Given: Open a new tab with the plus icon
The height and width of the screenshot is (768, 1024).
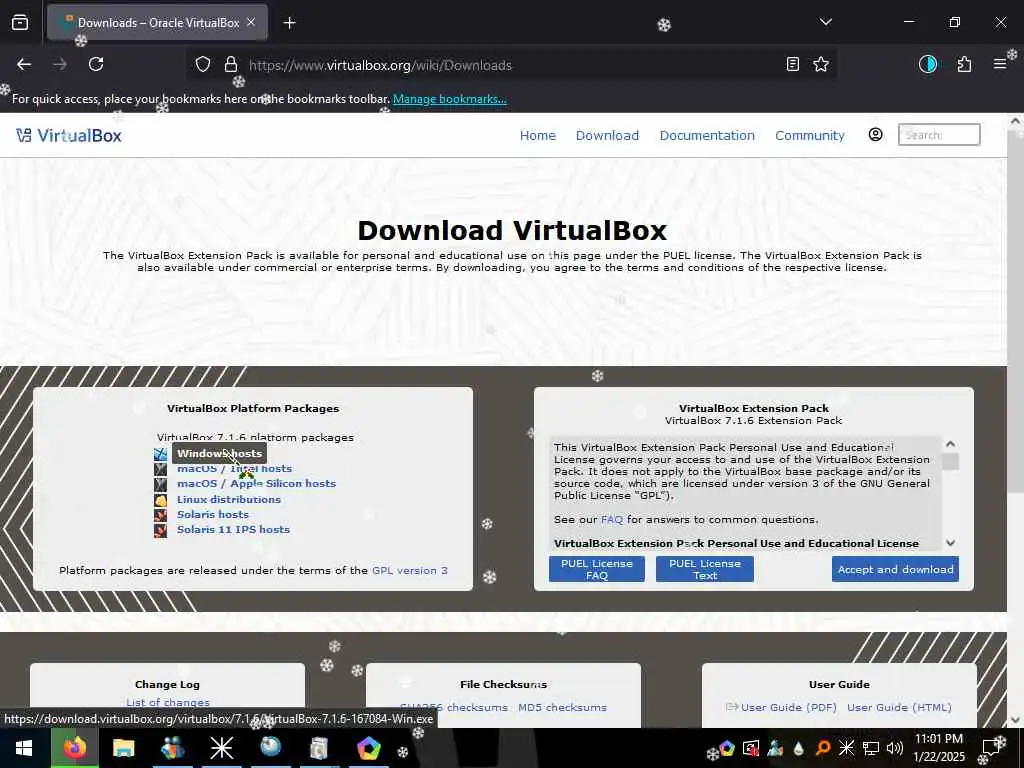Looking at the screenshot, I should pos(289,23).
